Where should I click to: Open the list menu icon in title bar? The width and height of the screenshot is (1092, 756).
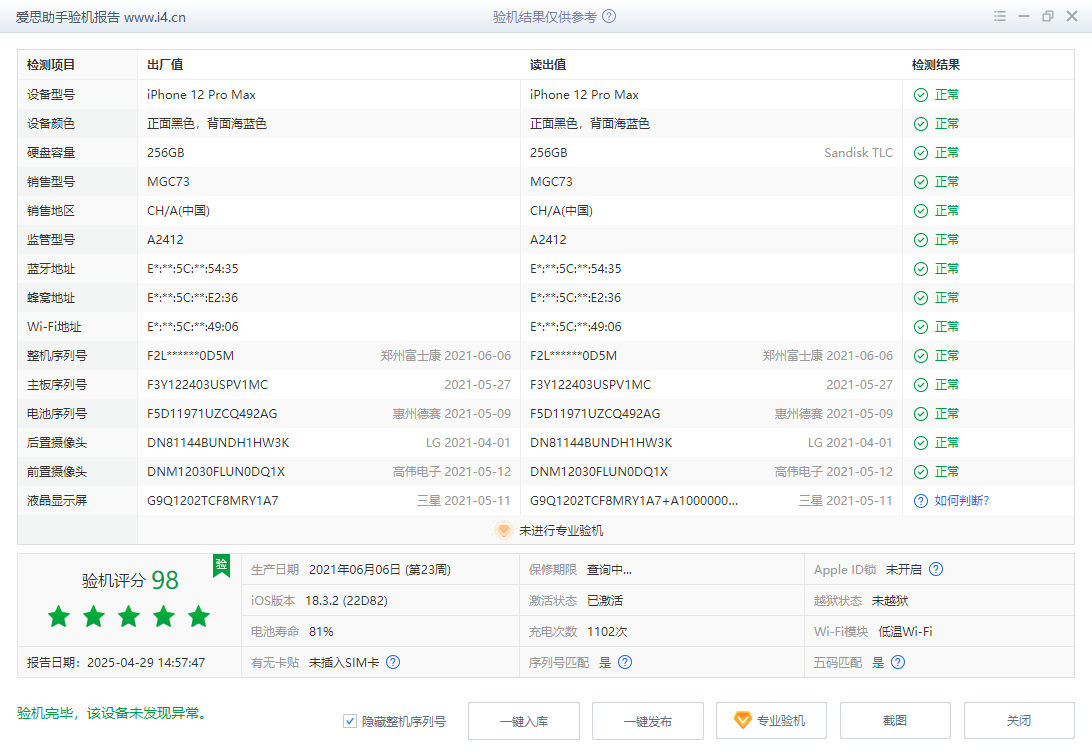click(x=999, y=16)
